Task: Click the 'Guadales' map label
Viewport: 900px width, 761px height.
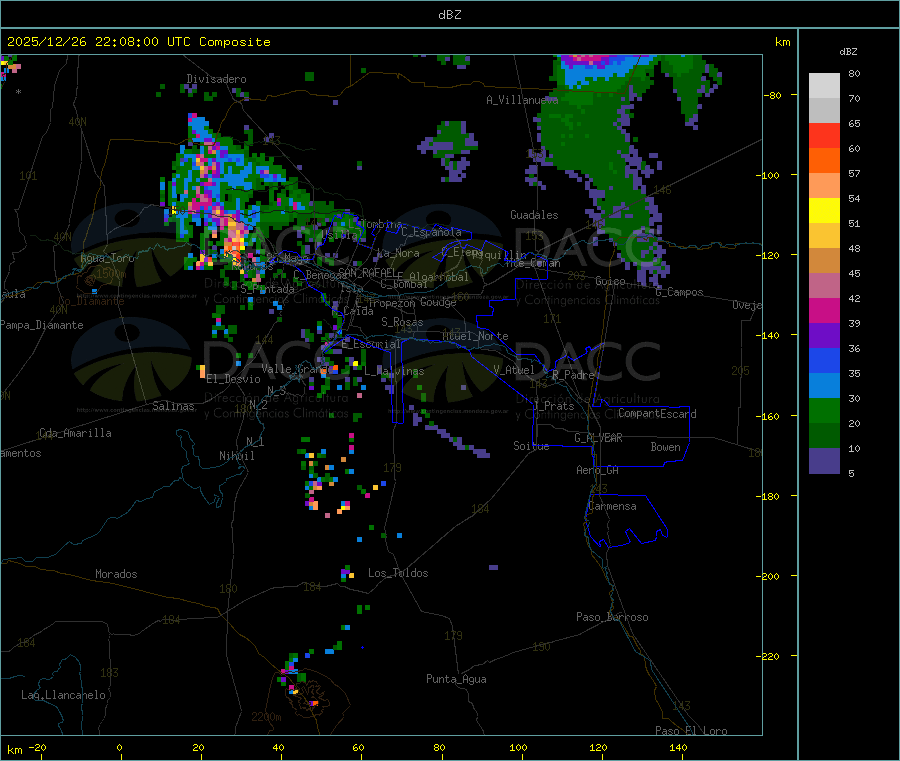Action: click(534, 215)
